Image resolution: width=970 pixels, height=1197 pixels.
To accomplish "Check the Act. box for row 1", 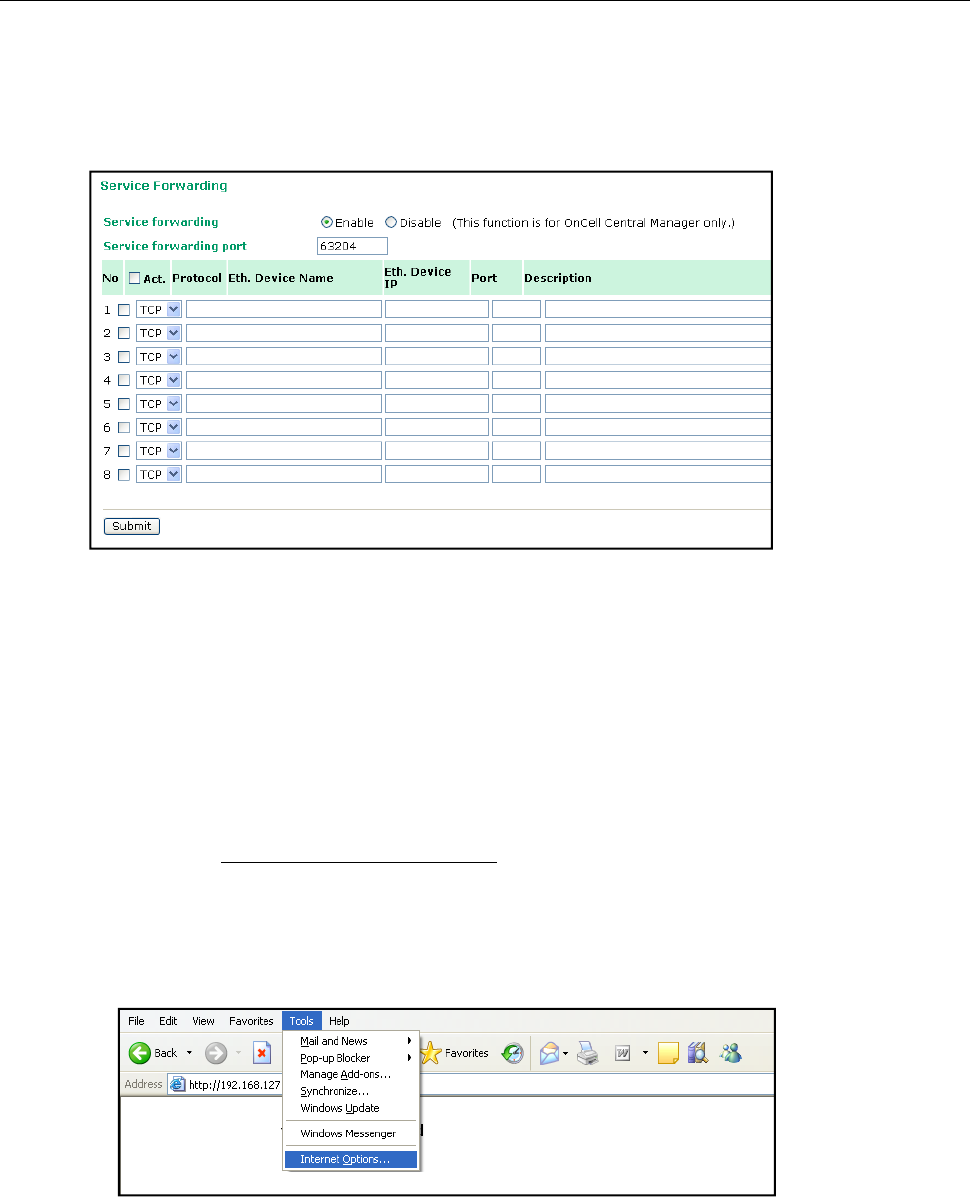I will [124, 310].
